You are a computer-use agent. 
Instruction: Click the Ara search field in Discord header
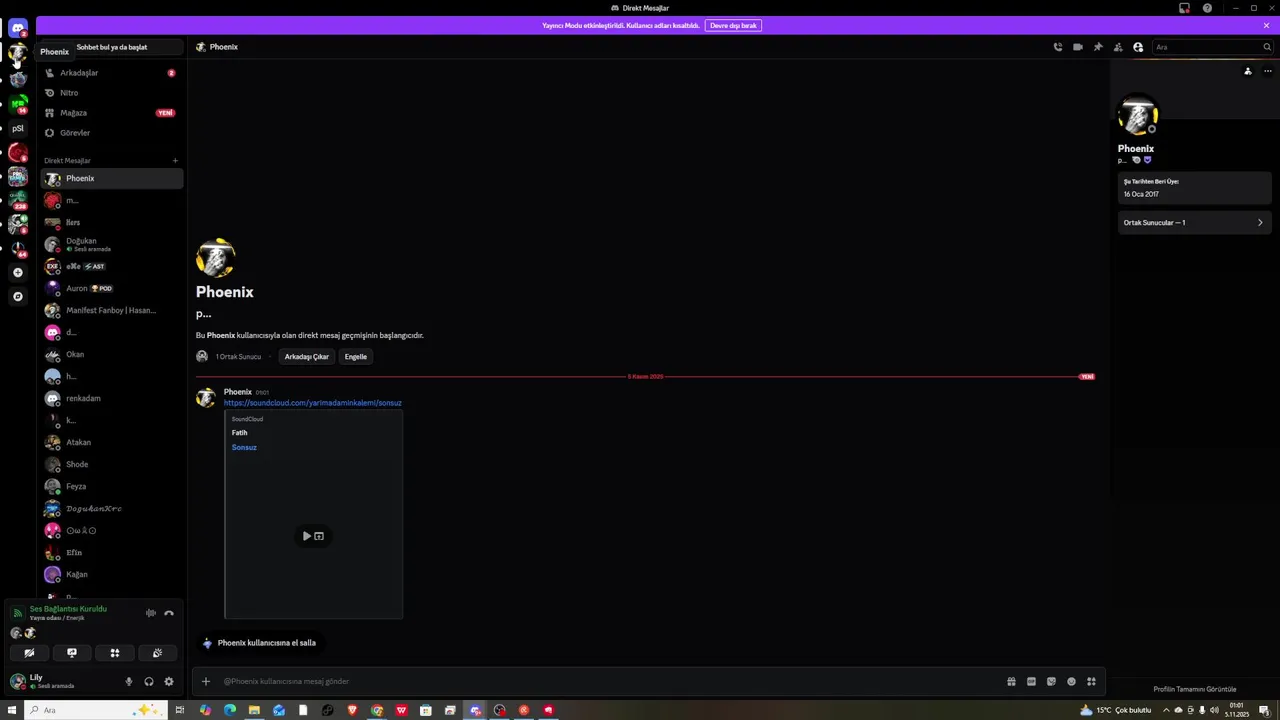(1212, 47)
